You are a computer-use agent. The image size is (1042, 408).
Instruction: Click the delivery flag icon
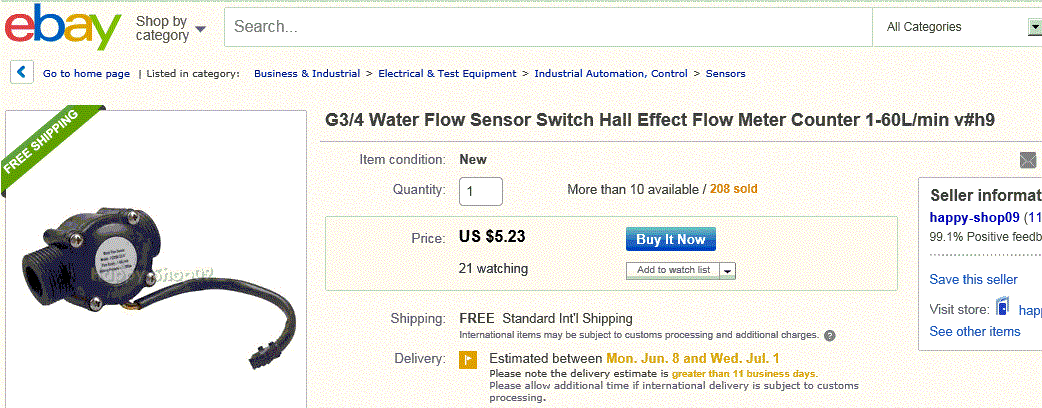(x=468, y=359)
